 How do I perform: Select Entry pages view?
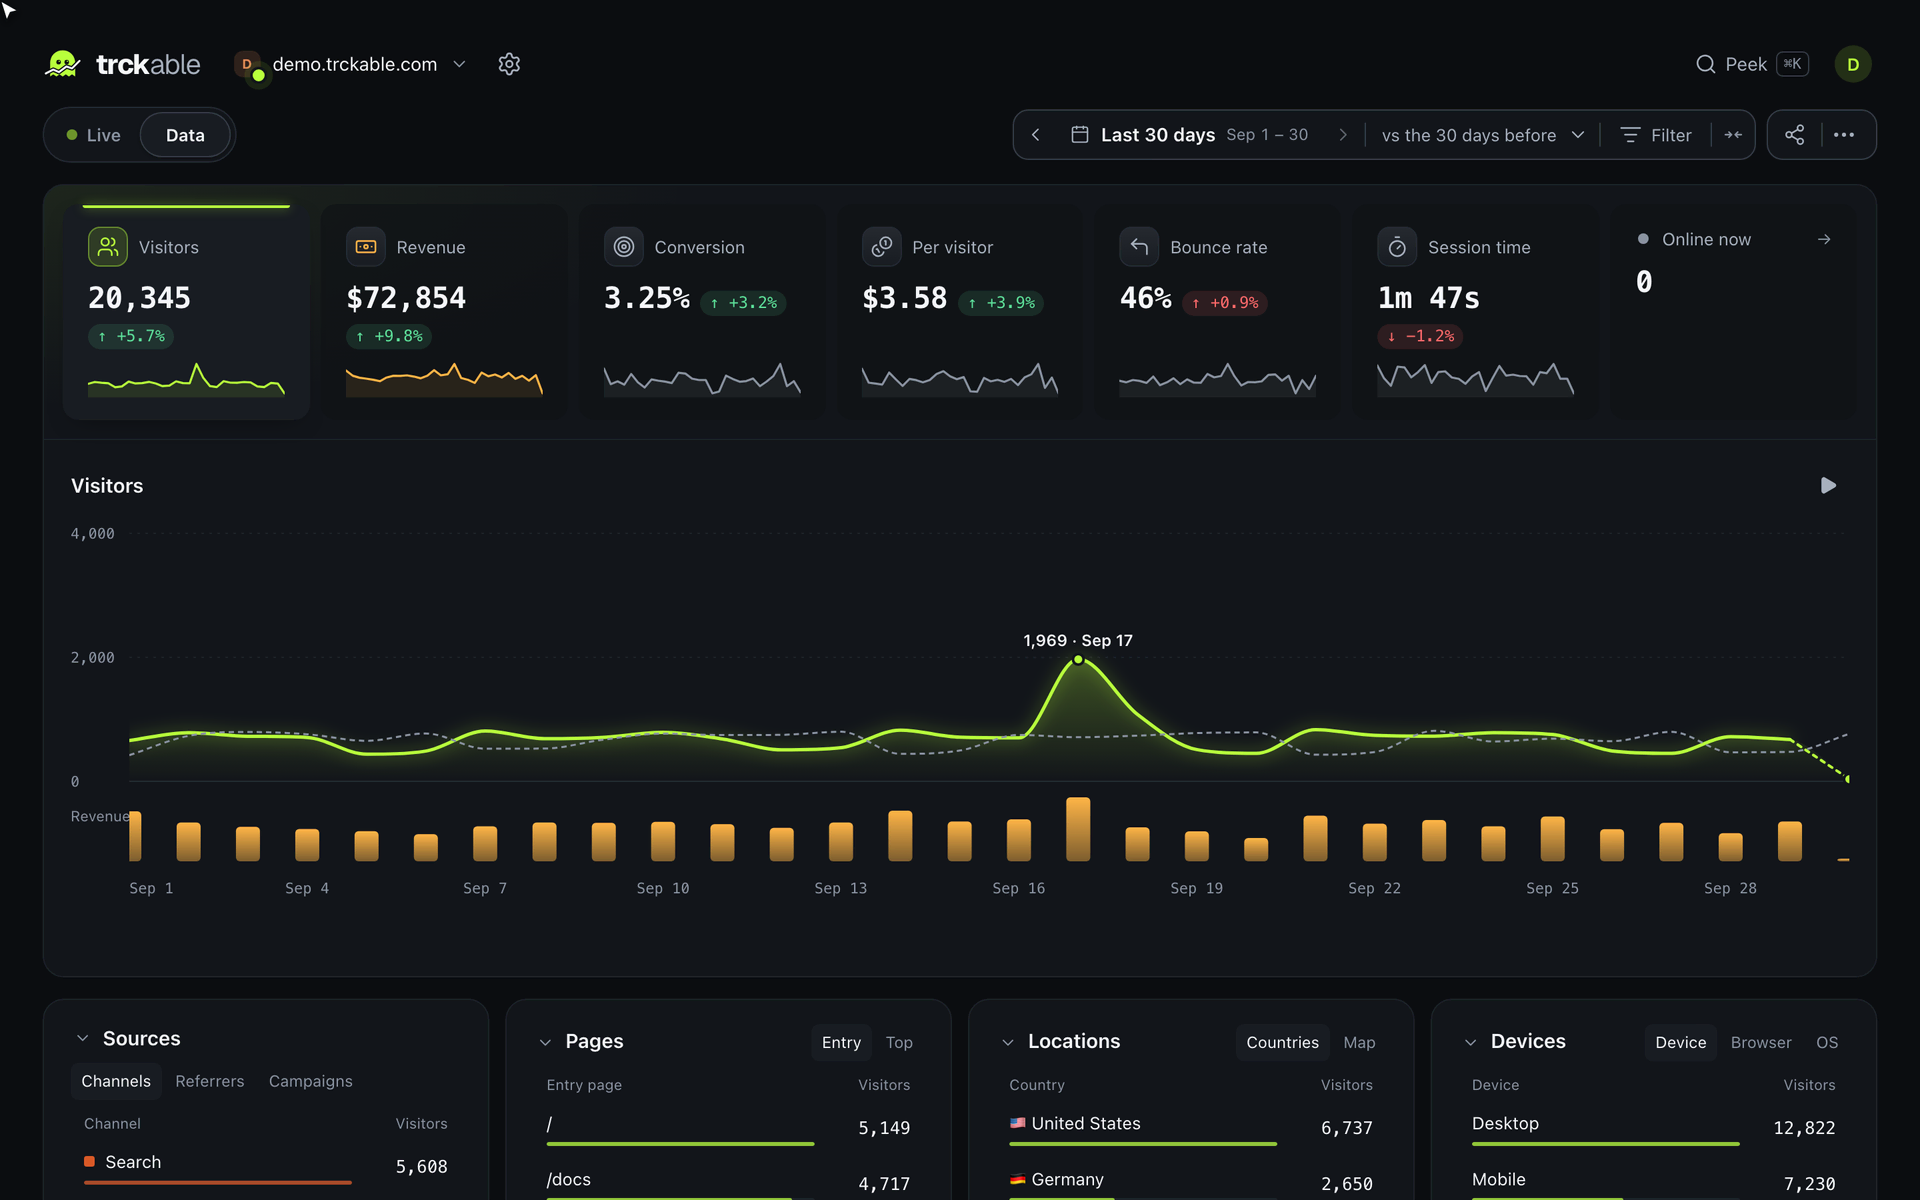841,1042
